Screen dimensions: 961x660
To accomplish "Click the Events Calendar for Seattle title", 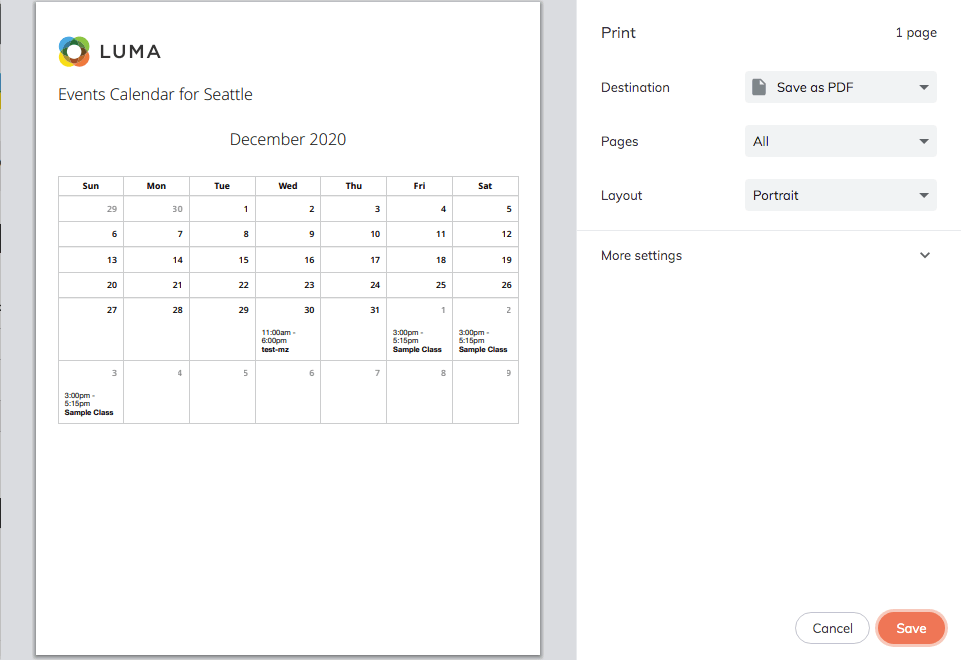I will point(155,94).
